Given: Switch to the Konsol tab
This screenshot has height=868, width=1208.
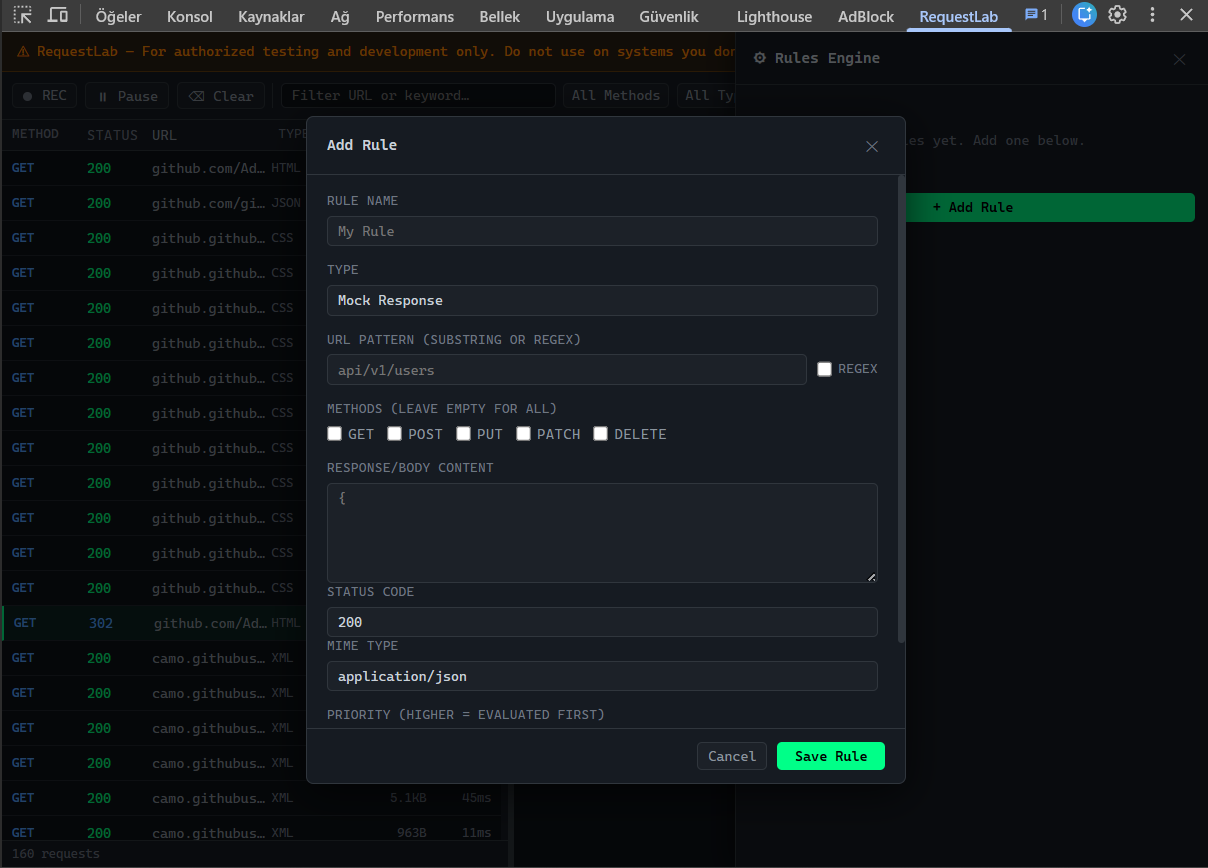Looking at the screenshot, I should coord(190,16).
